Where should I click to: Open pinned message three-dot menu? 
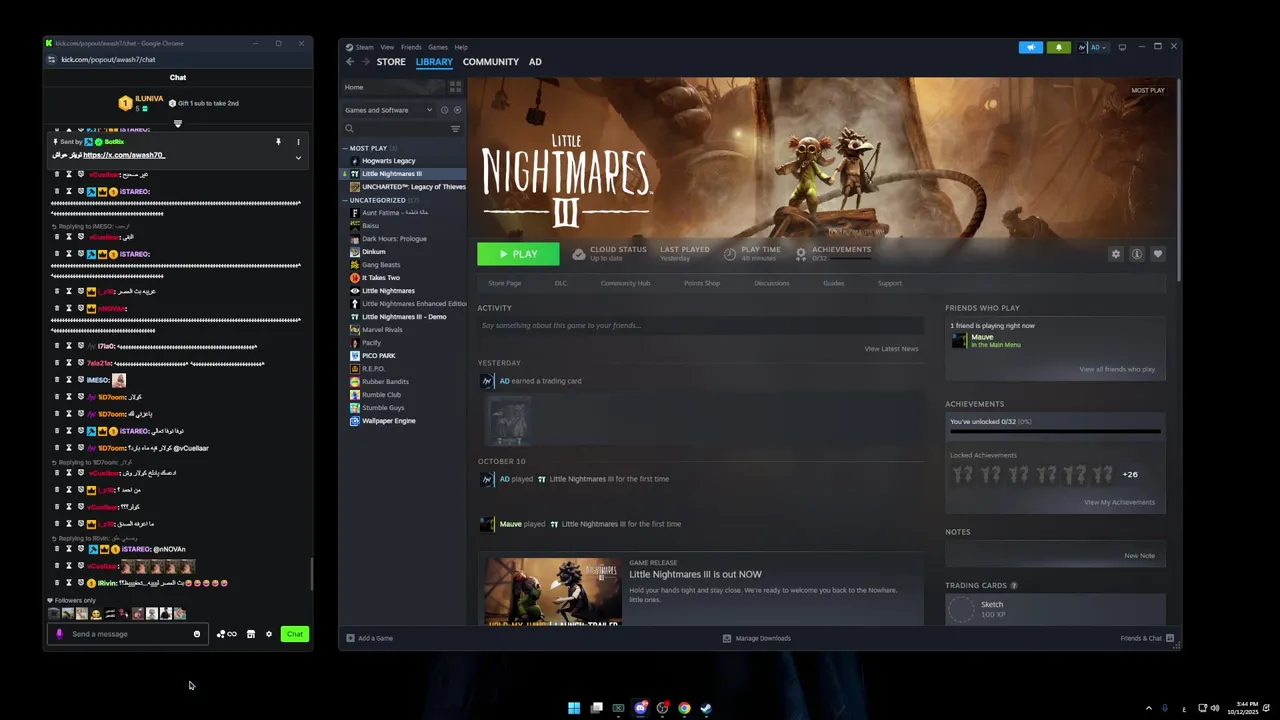point(298,142)
